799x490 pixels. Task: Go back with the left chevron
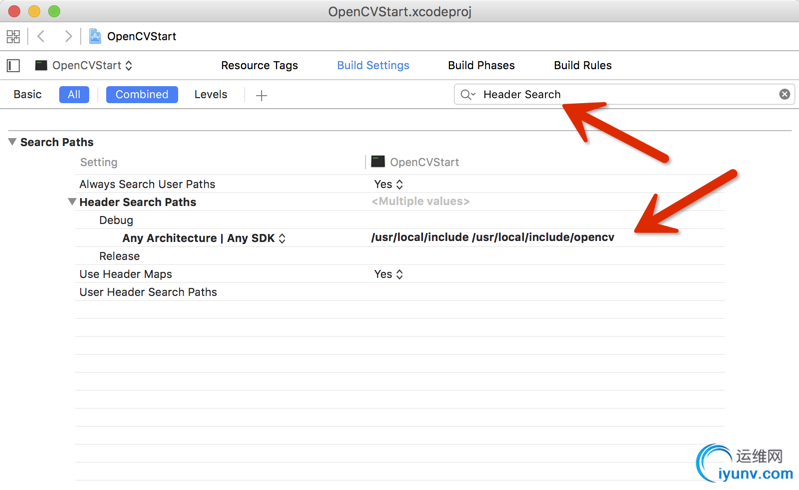(x=41, y=36)
